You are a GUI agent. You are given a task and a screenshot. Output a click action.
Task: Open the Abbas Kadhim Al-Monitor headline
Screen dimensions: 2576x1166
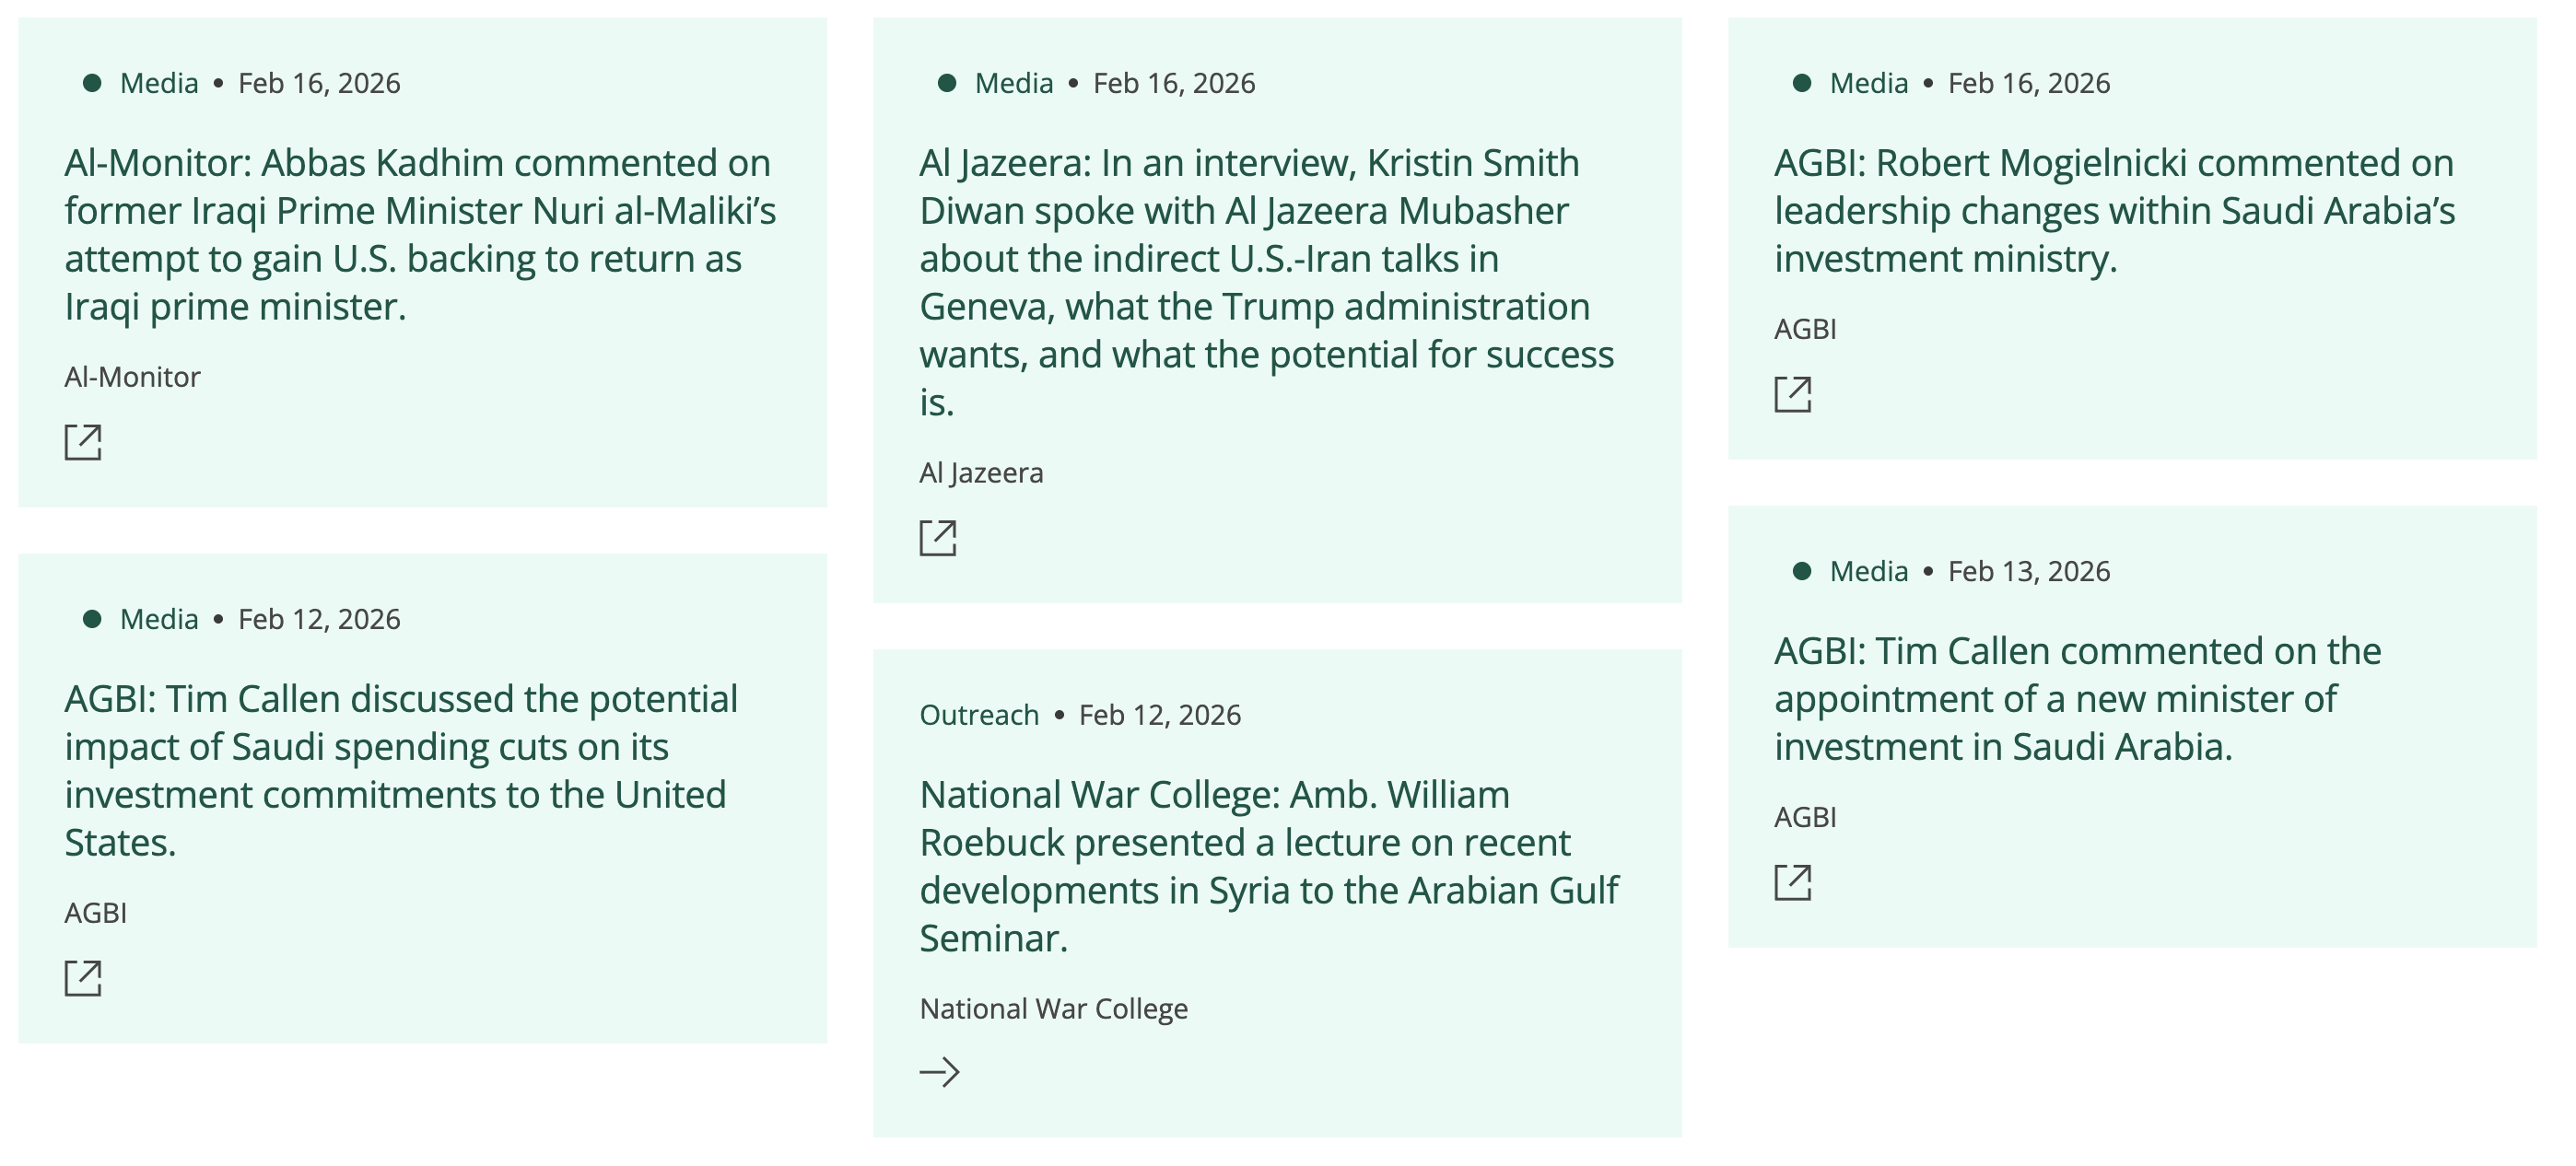click(420, 234)
